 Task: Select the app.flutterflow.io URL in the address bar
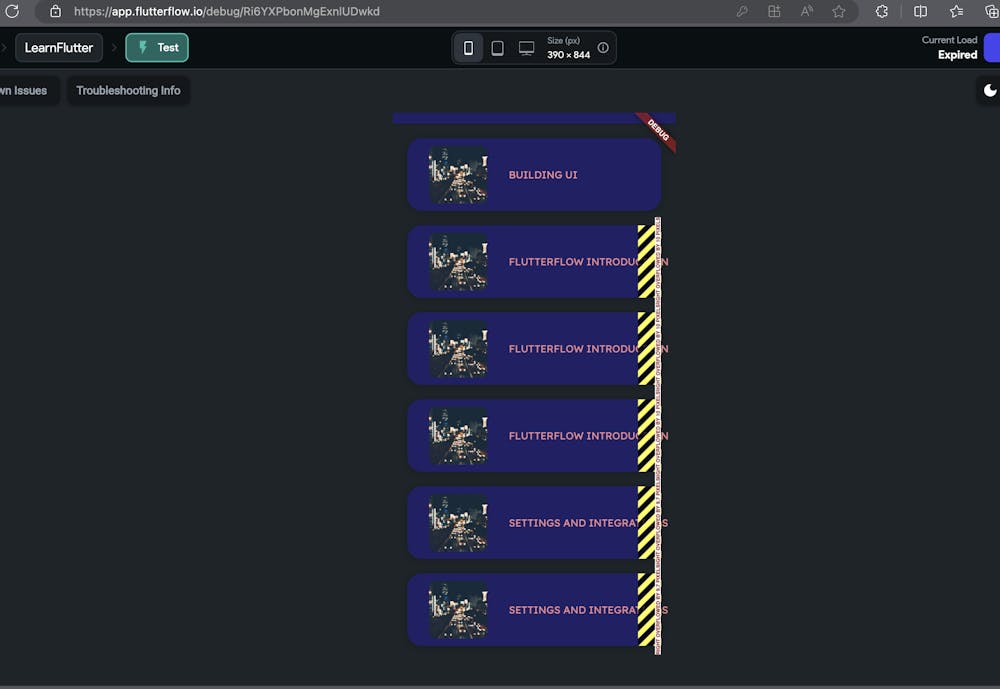pyautogui.click(x=226, y=11)
